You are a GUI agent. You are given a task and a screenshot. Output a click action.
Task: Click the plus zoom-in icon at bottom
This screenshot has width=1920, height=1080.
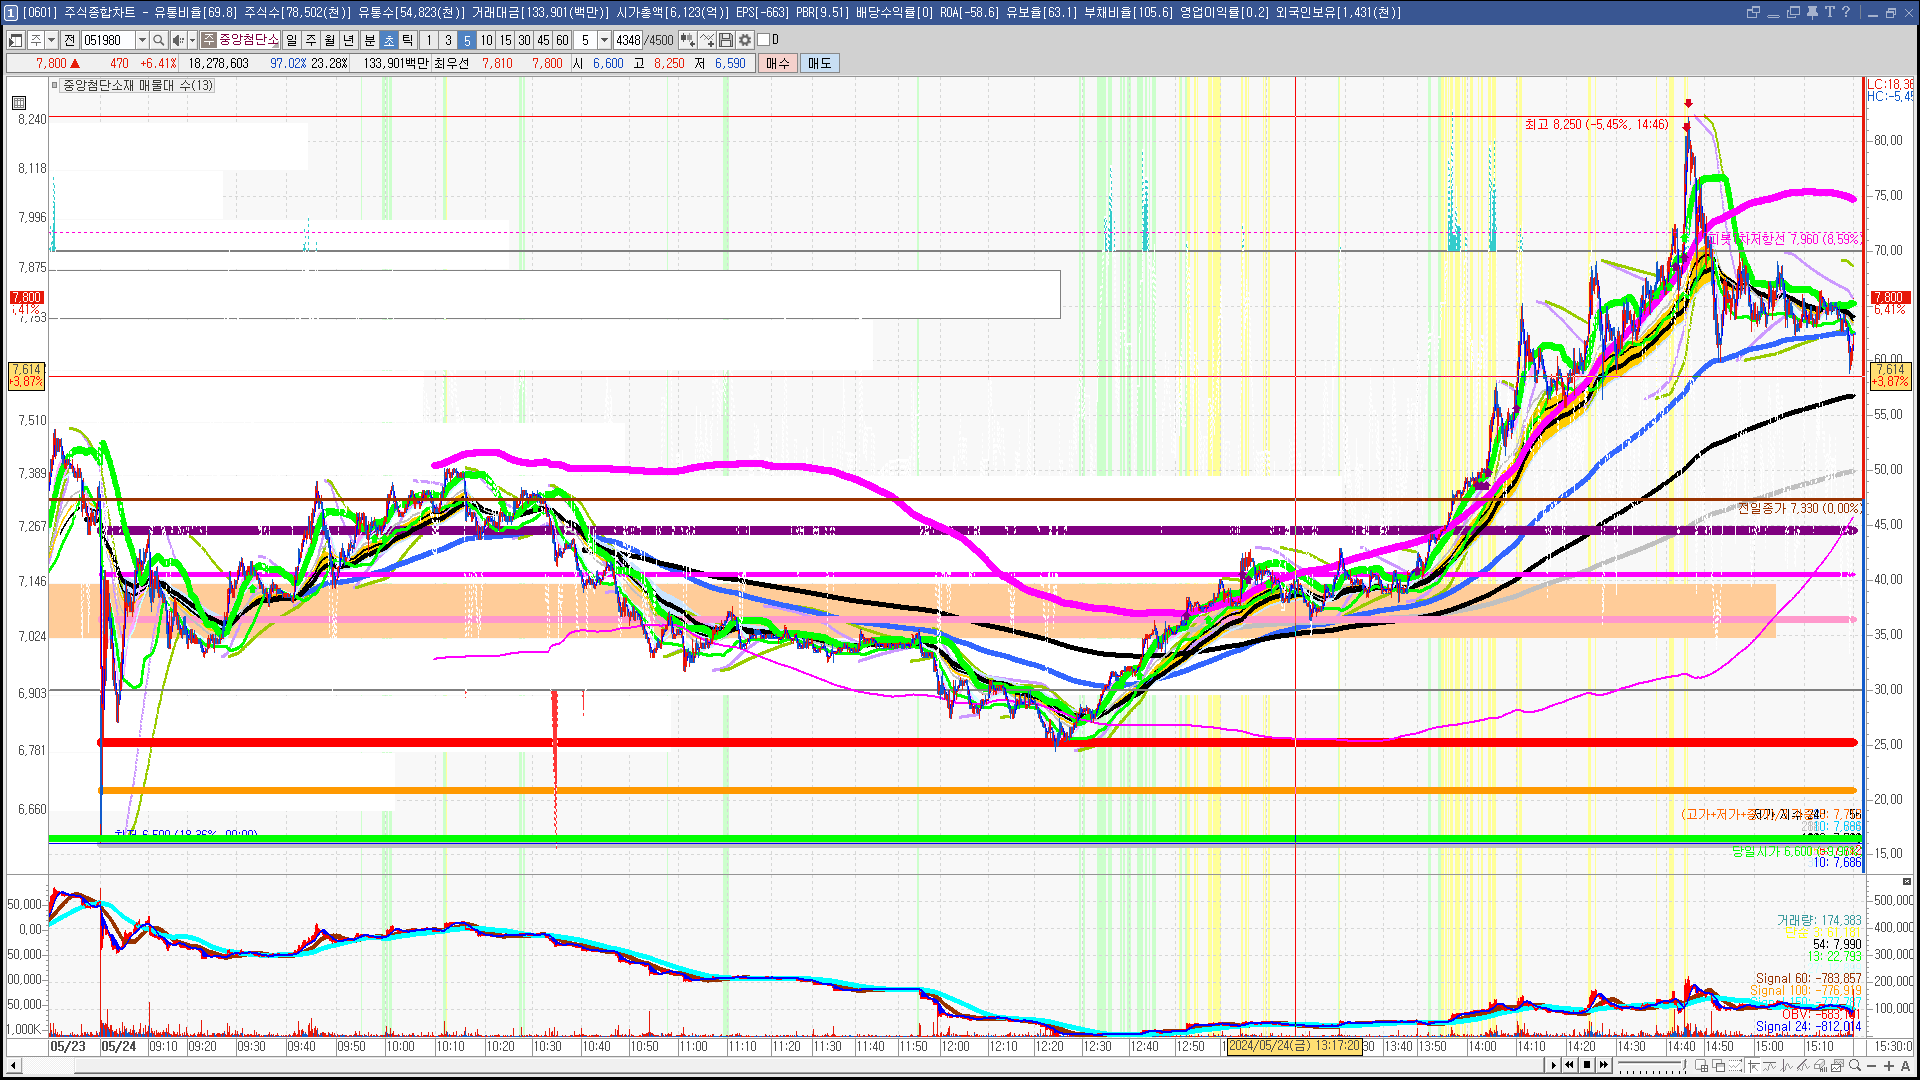[x=1889, y=1065]
